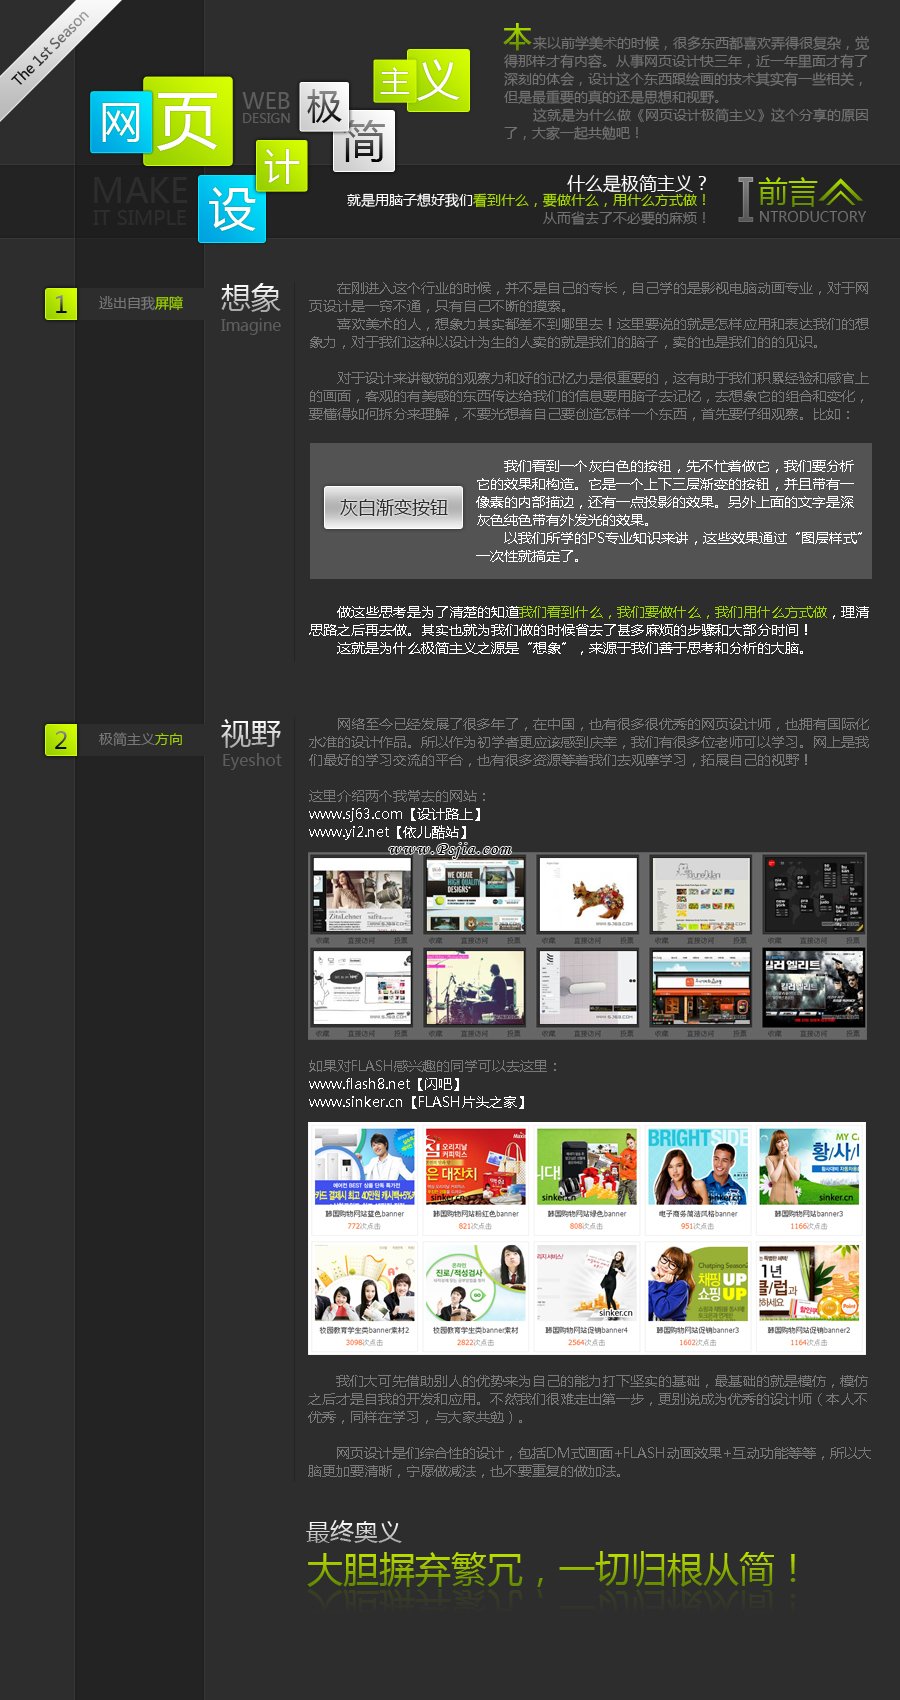
Task: Click 收藏 under the ZitaLehner thumbnail
Action: (322, 940)
